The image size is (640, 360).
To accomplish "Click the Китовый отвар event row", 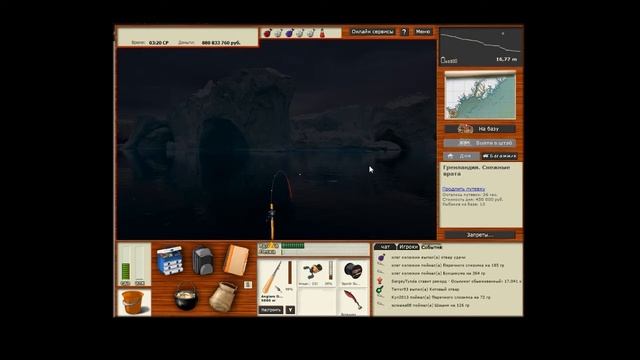I will 425,289.
